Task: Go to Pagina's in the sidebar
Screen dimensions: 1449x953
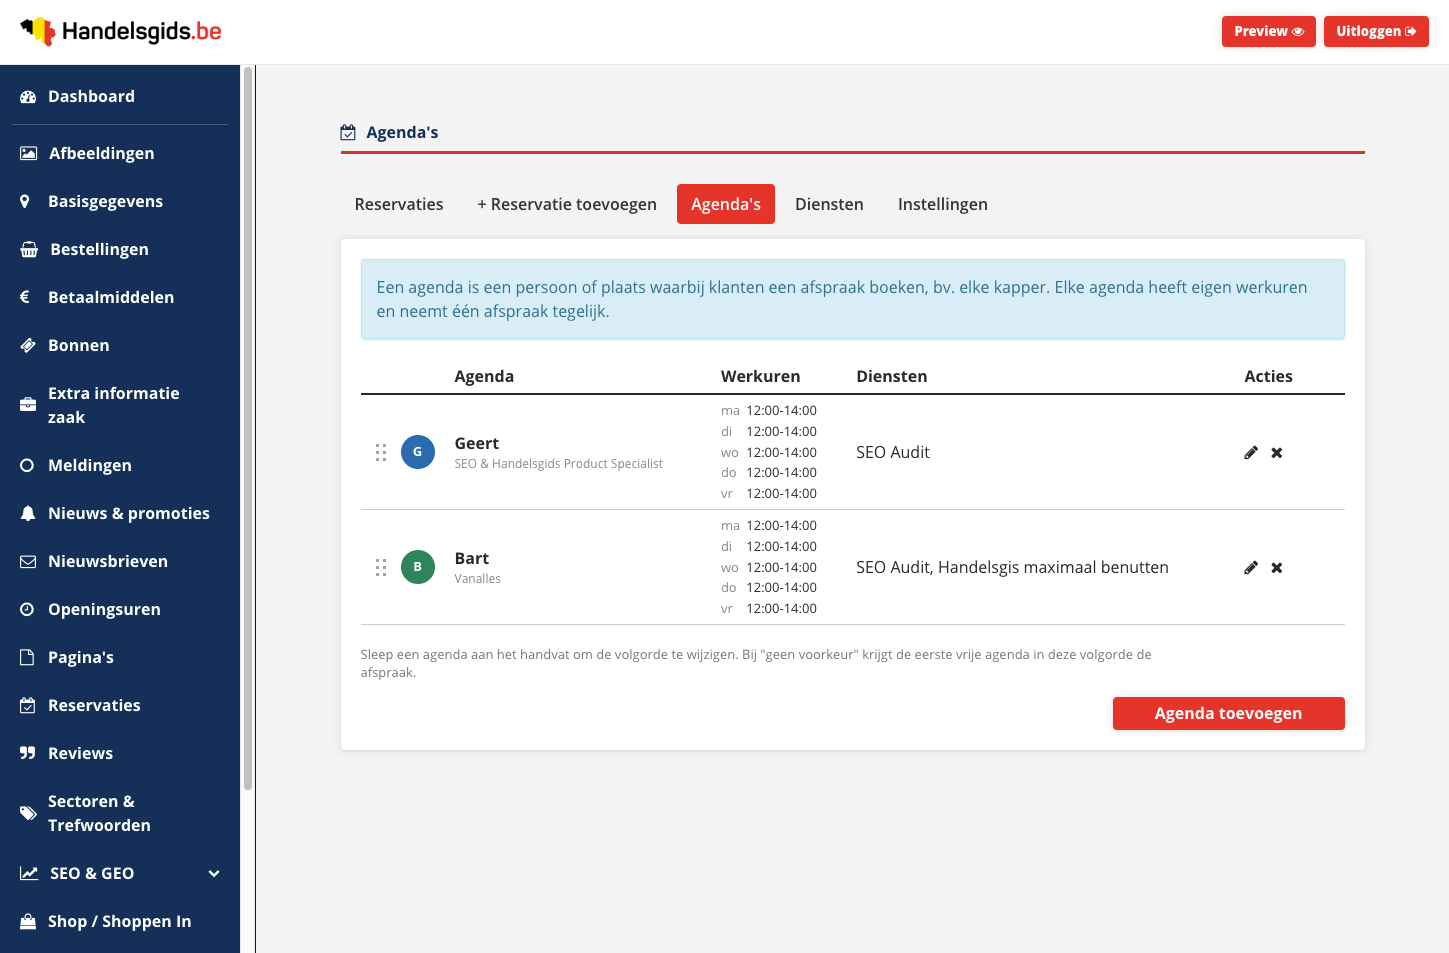Action: 120,657
